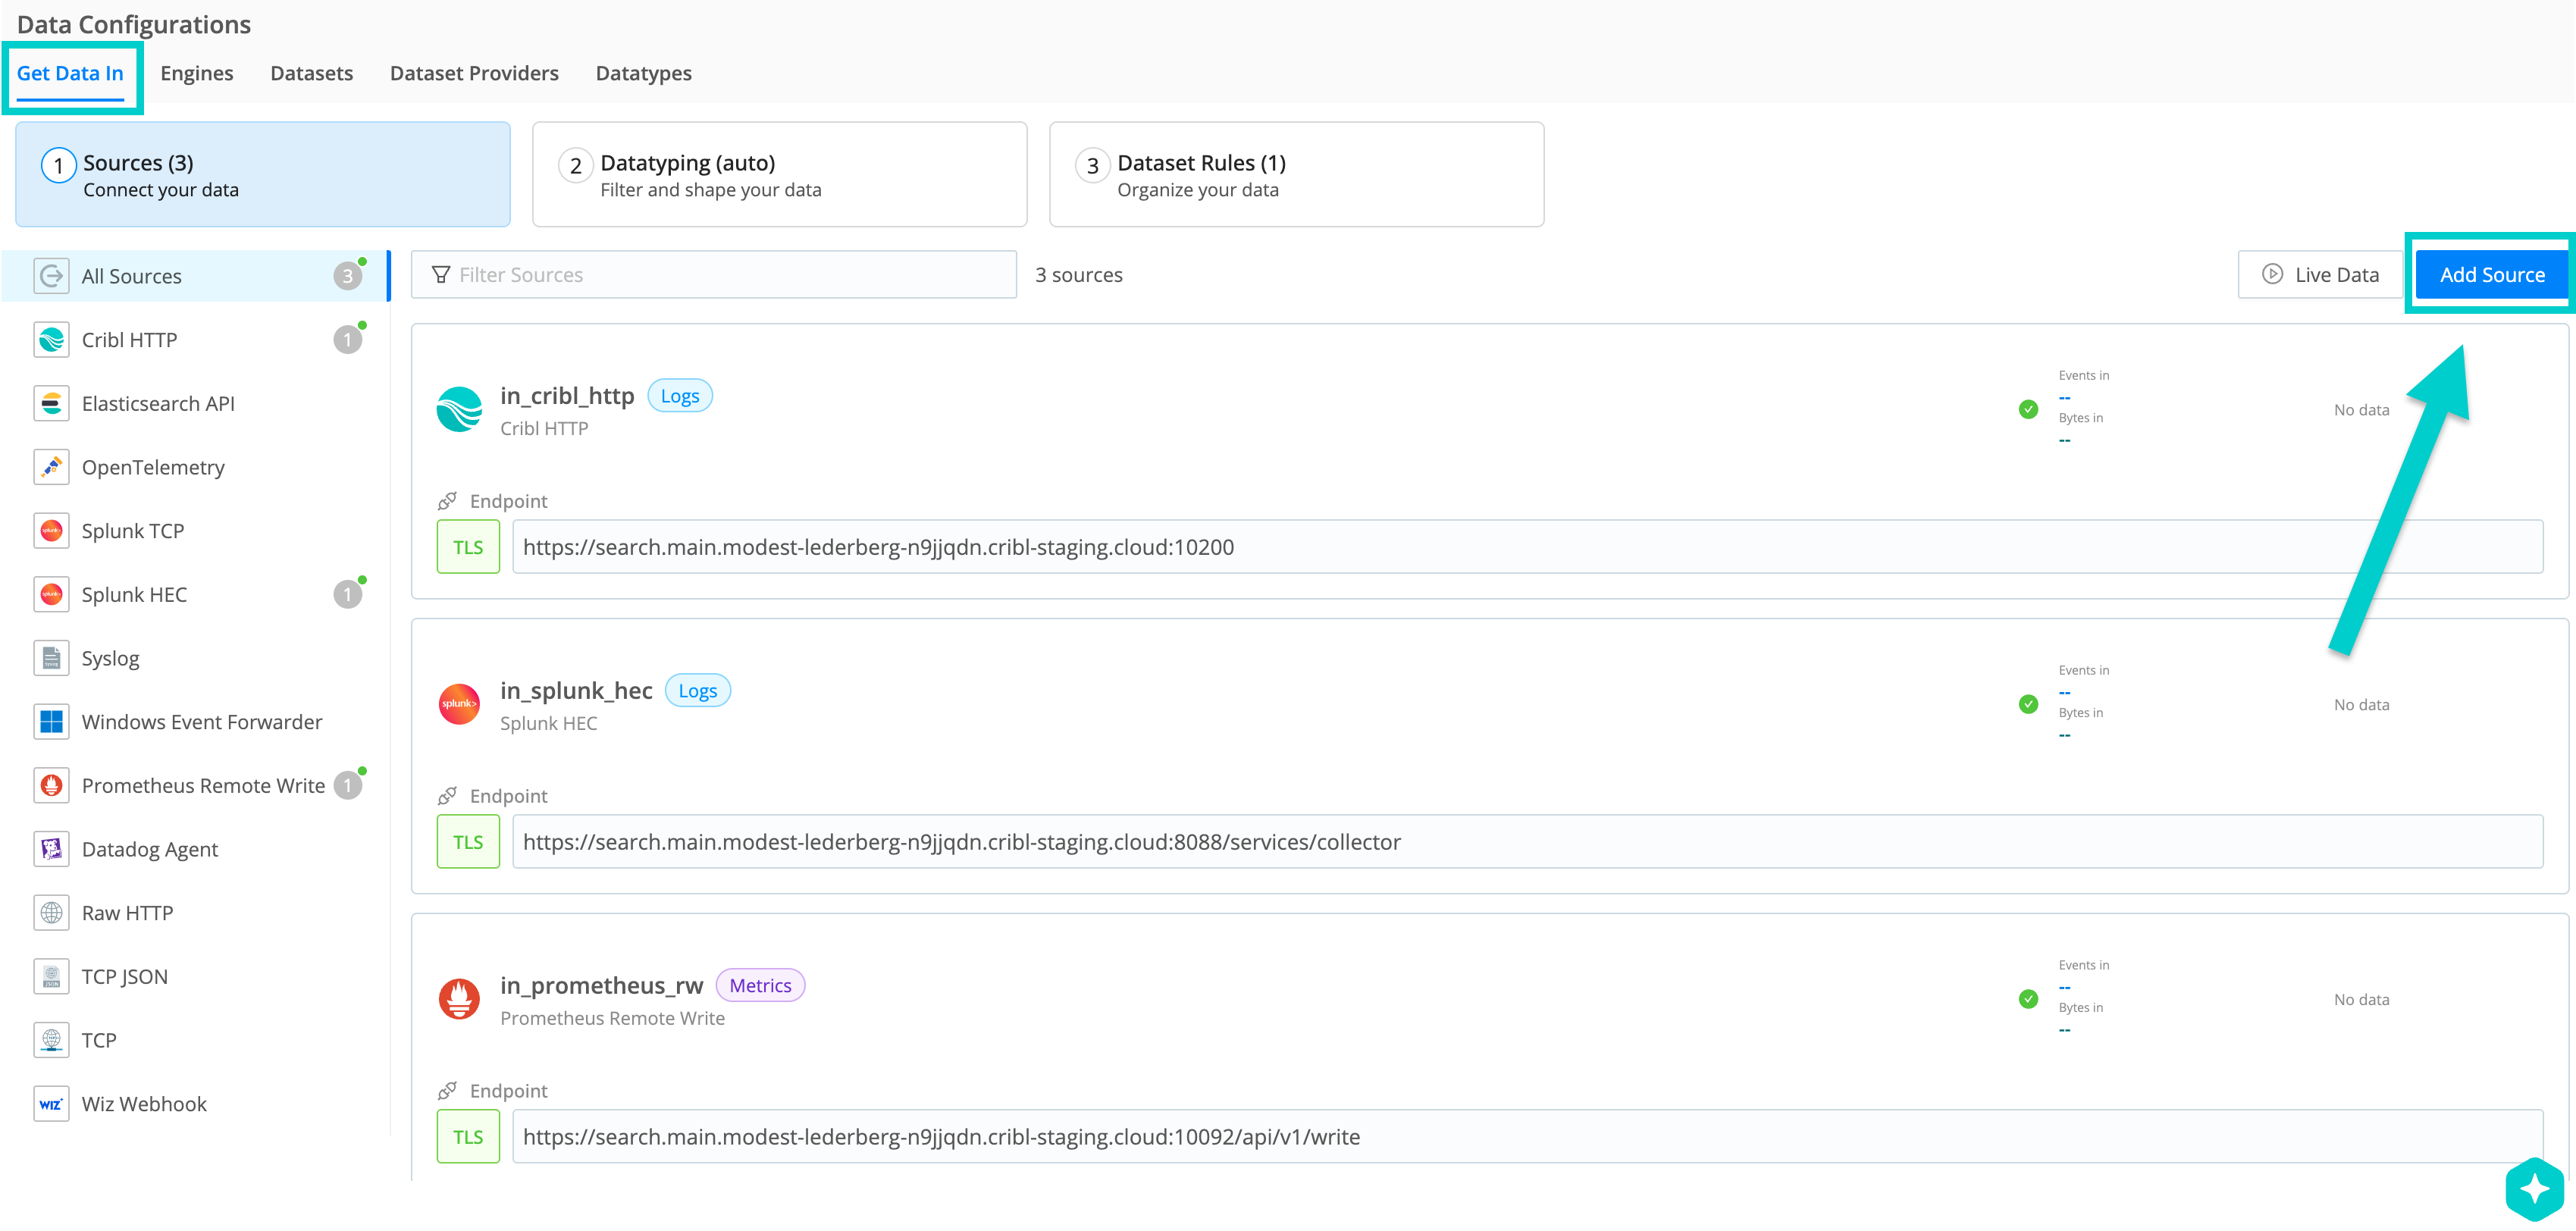The height and width of the screenshot is (1231, 2576).
Task: Click the in_prometheus_rw source name
Action: click(601, 986)
